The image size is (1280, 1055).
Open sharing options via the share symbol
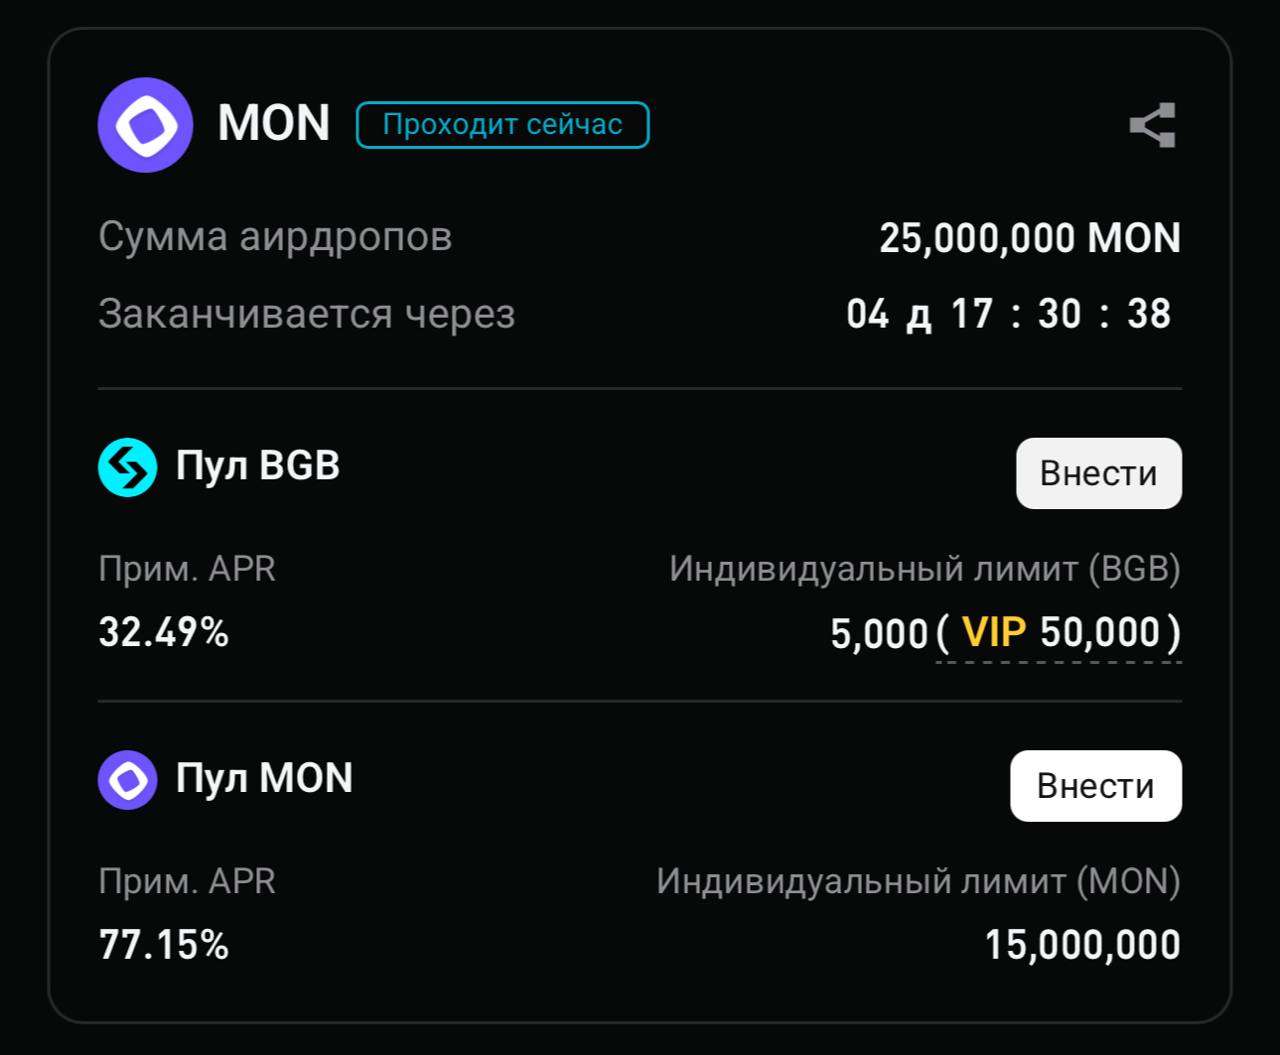coord(1152,125)
